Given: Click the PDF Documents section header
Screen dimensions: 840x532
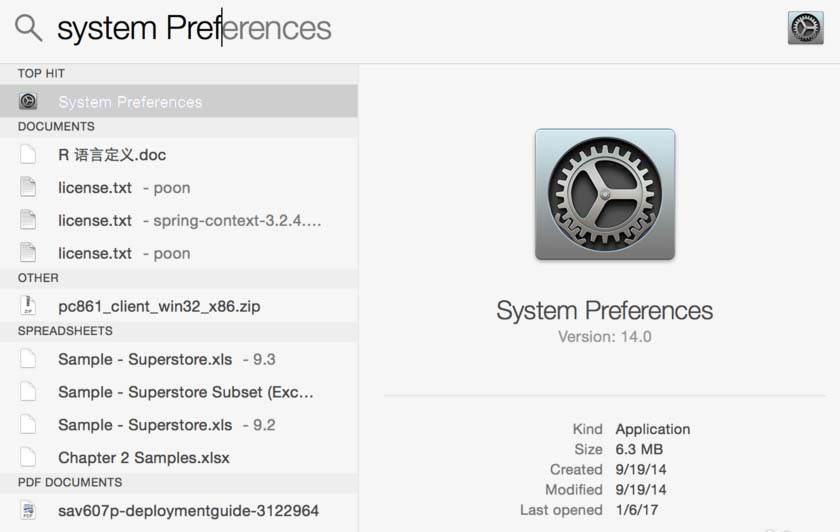Looking at the screenshot, I should [x=70, y=483].
